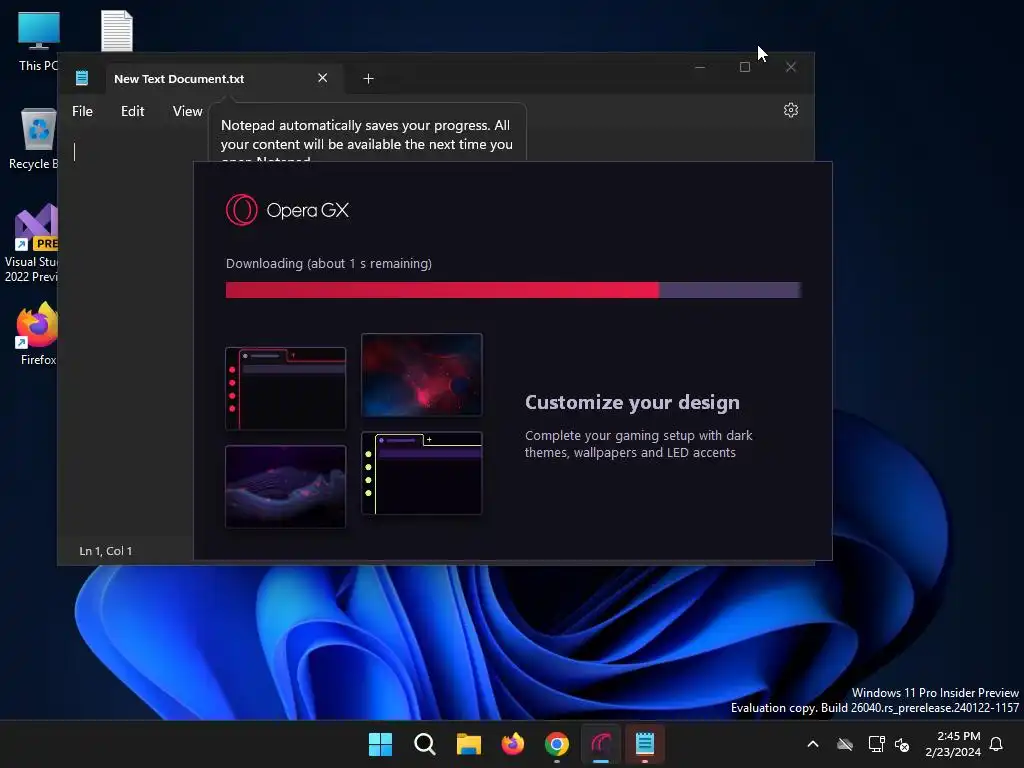Open the notifications bell
This screenshot has width=1024, height=768.
point(996,744)
